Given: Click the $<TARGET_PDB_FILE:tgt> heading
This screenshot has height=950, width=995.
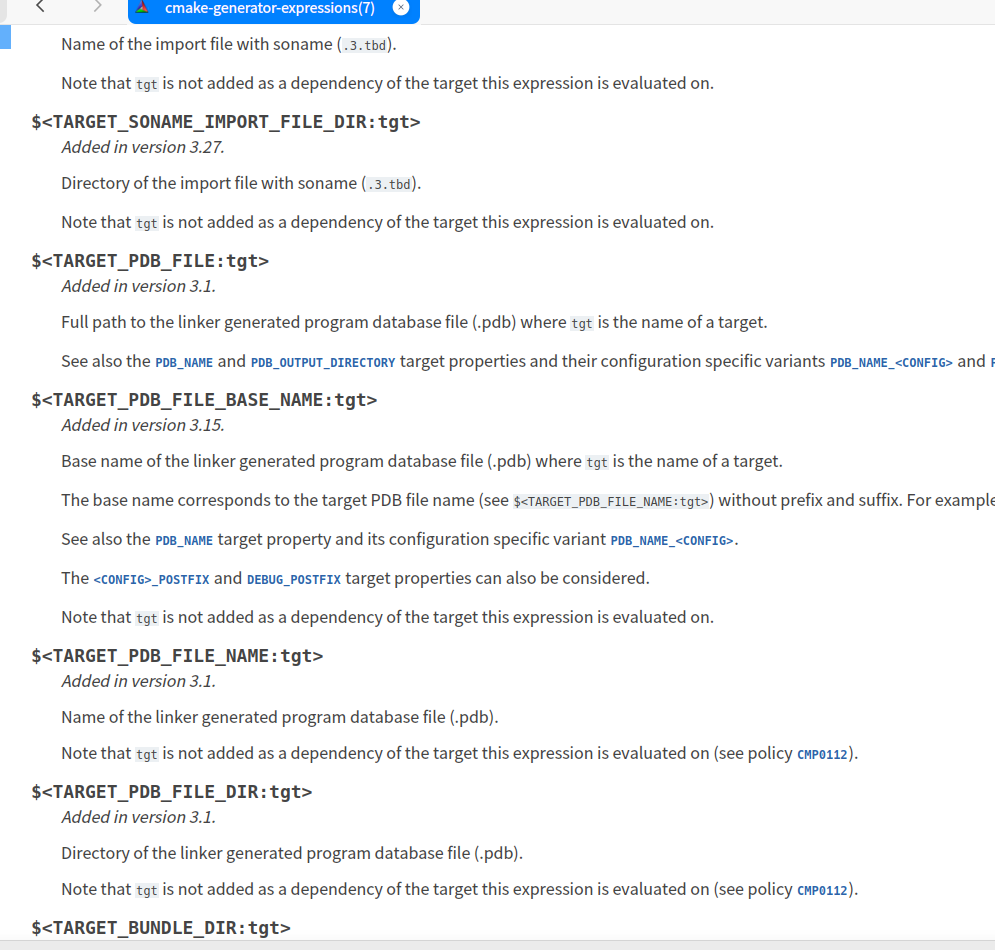Looking at the screenshot, I should (150, 261).
